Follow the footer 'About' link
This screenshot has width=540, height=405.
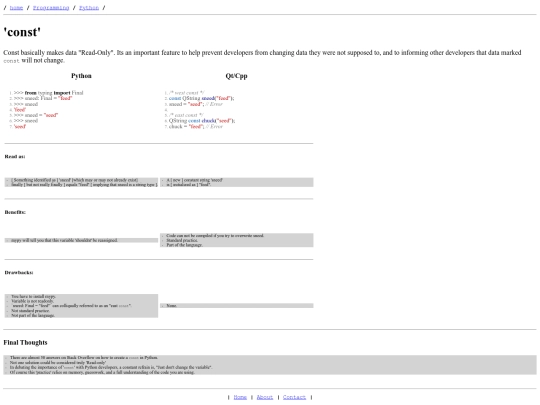265,397
